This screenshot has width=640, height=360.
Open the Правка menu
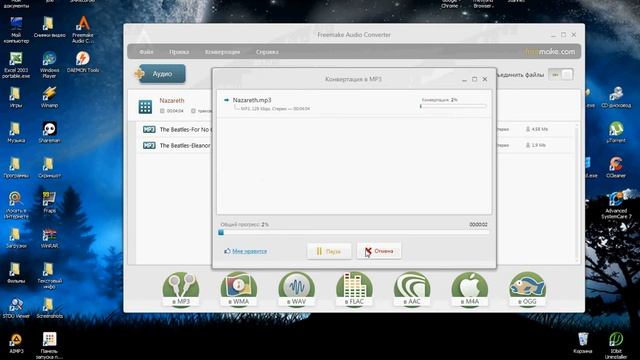179,52
